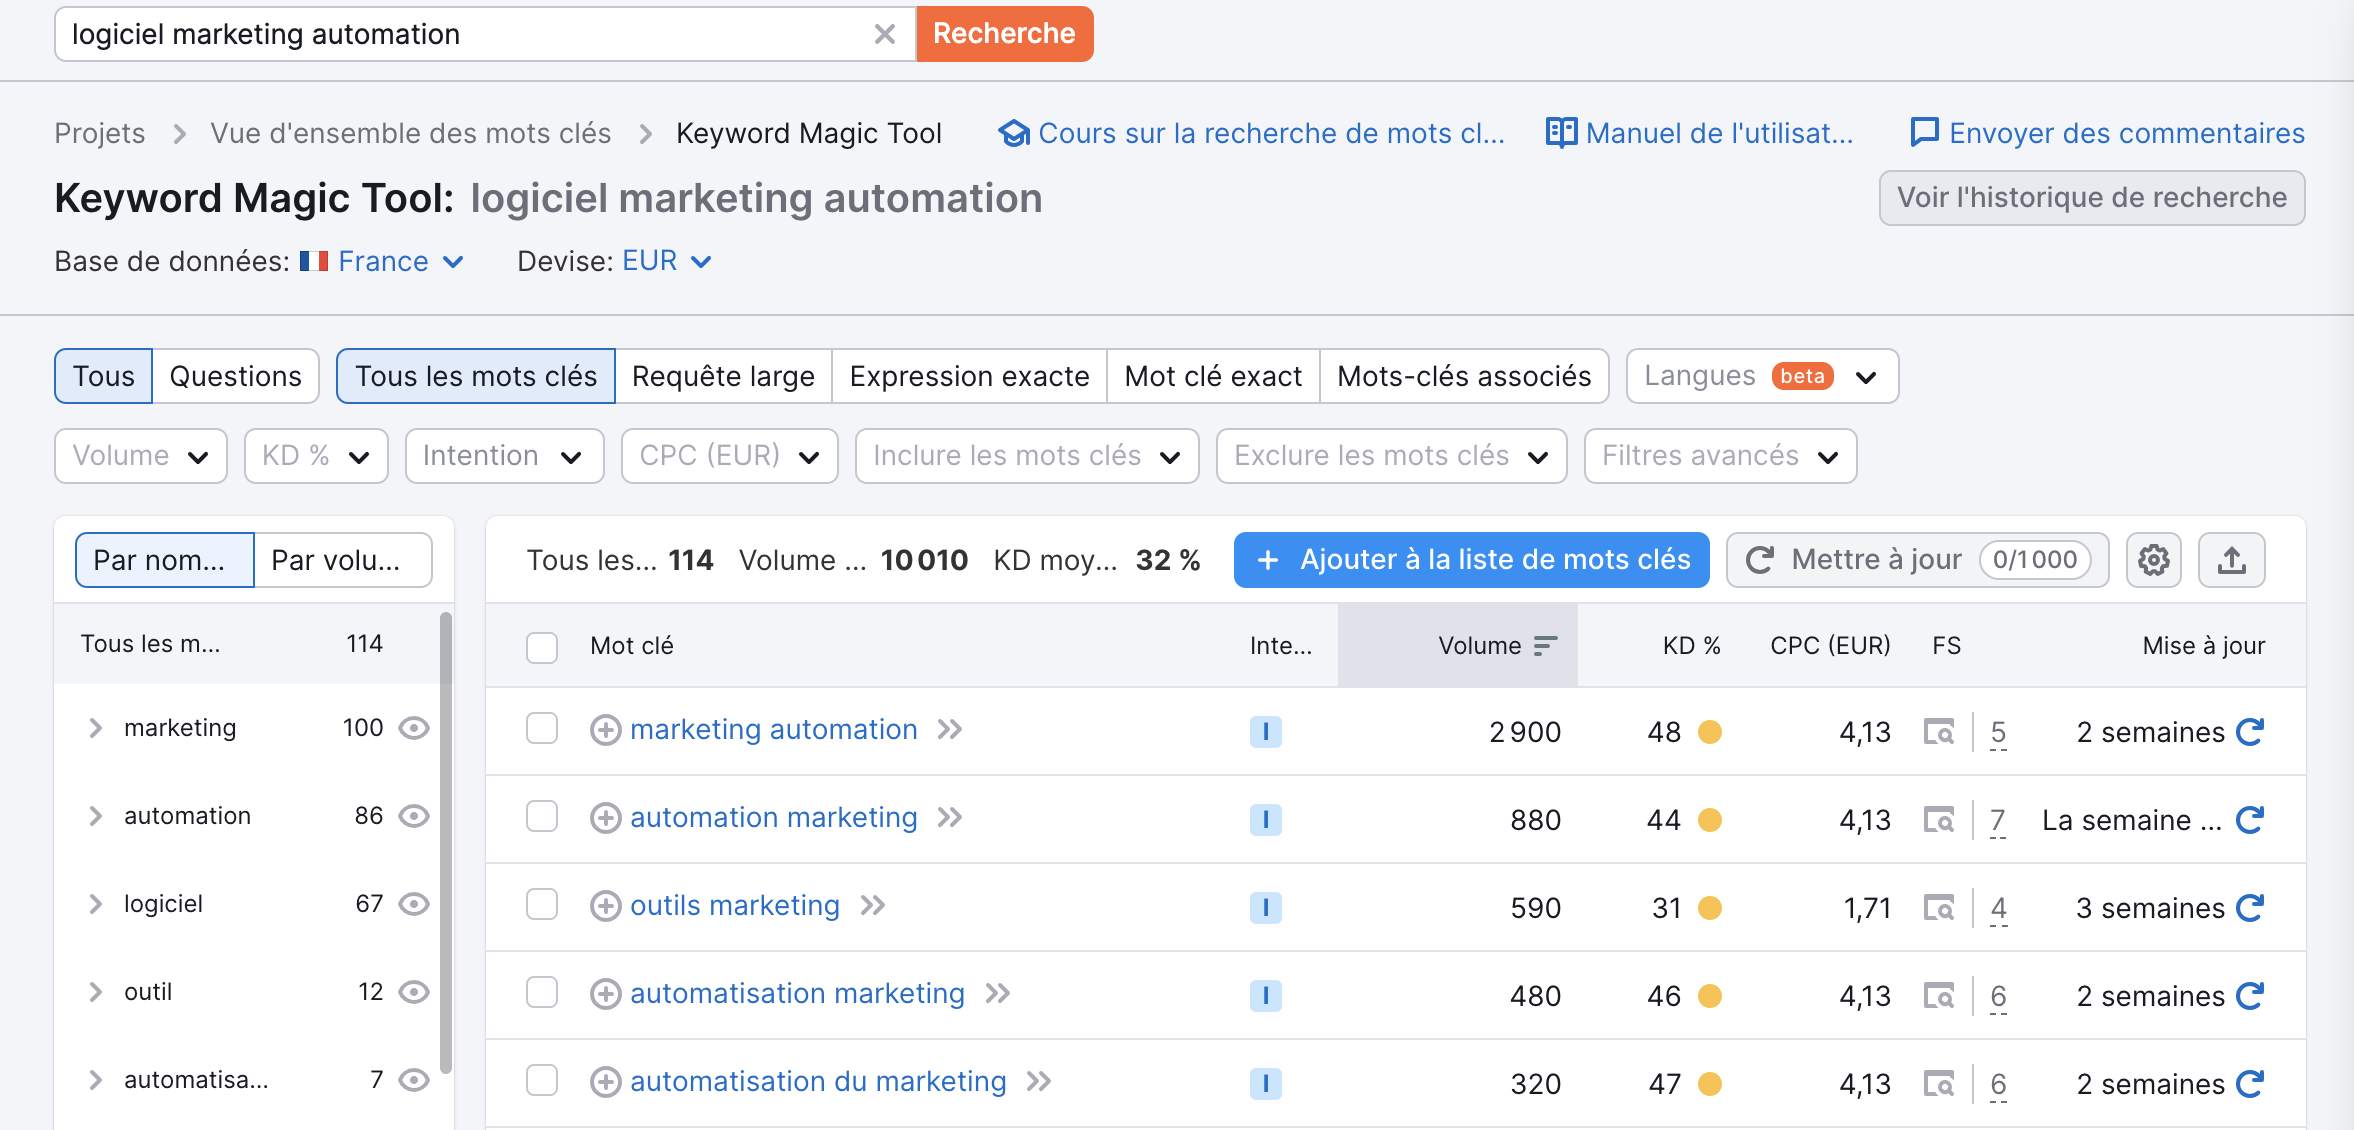Click 'Mettre à jour' button
This screenshot has height=1130, width=2354.
coord(1917,560)
